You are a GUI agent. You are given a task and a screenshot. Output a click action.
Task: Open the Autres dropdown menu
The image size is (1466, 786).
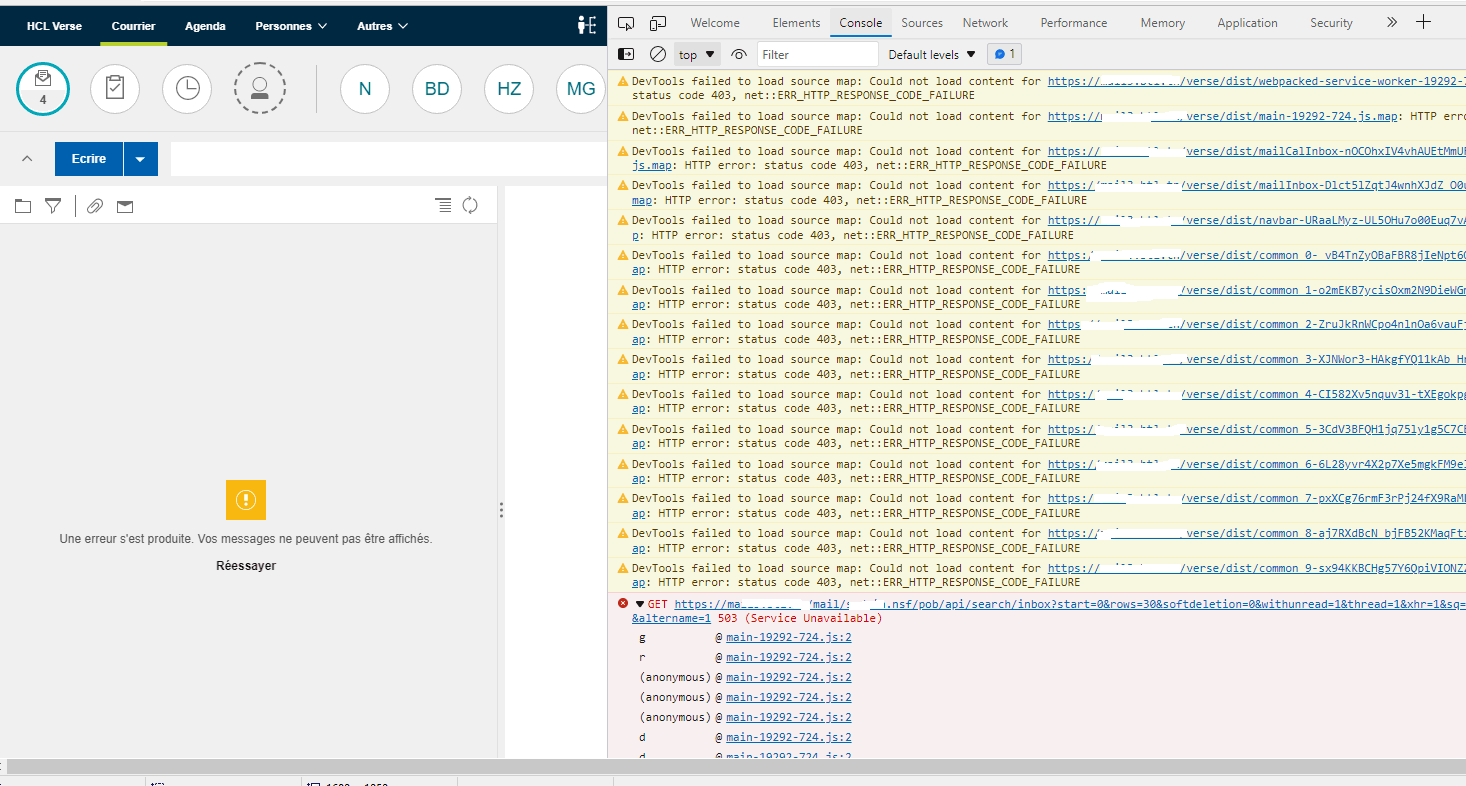click(x=382, y=26)
